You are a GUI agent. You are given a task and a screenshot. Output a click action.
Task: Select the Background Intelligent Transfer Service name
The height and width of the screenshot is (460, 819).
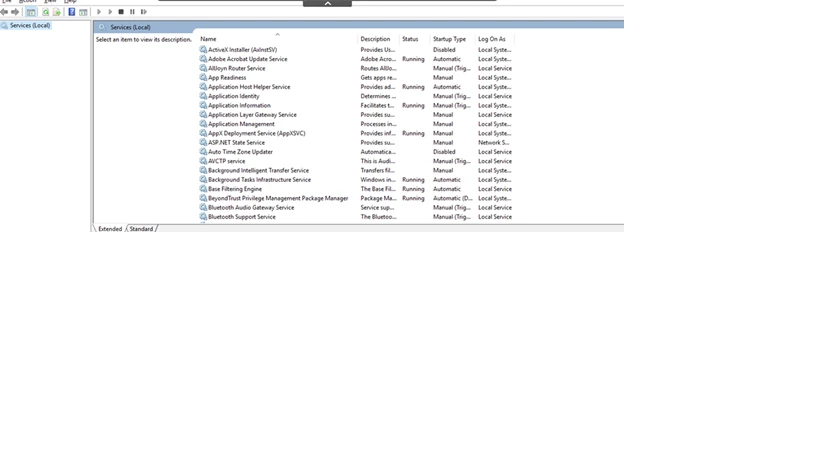259,170
